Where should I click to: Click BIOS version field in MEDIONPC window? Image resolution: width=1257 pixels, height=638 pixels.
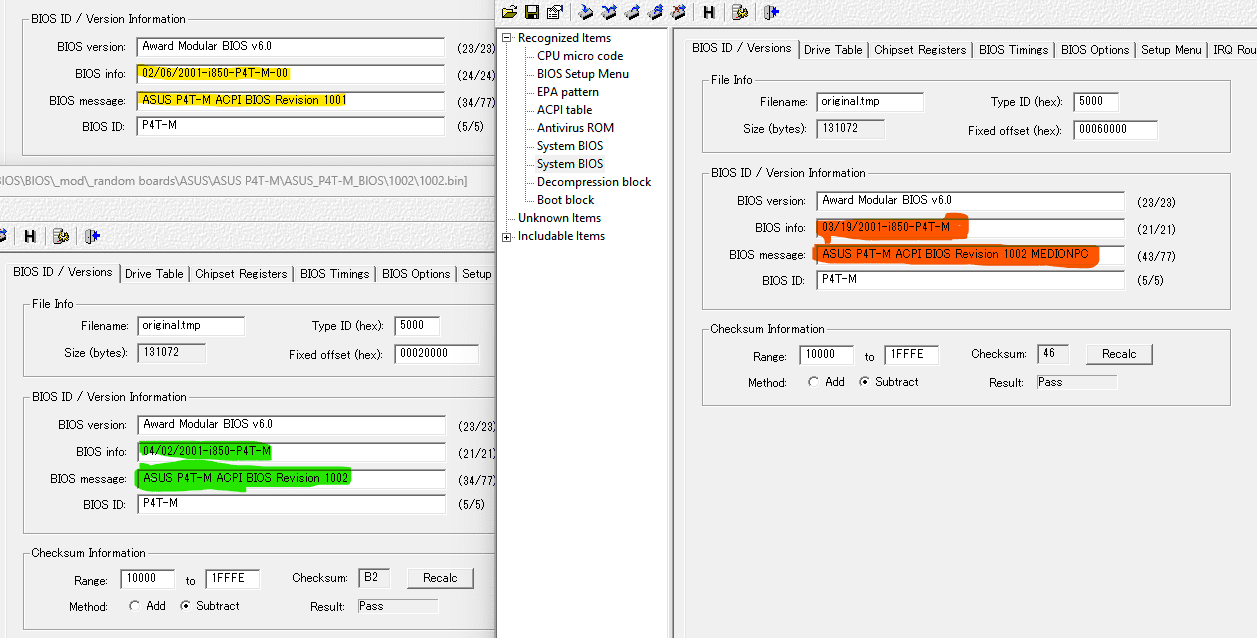pos(970,201)
